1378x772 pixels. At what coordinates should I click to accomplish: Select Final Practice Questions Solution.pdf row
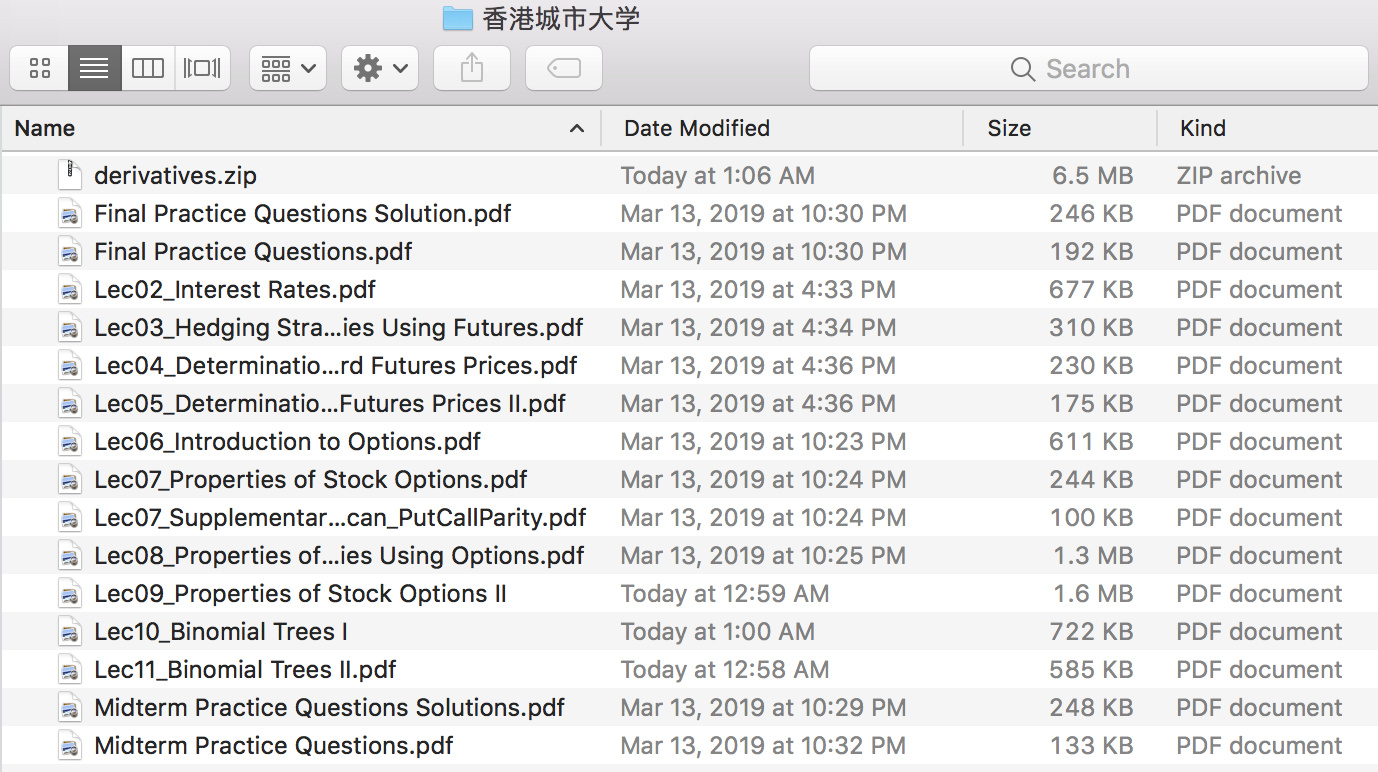(303, 214)
